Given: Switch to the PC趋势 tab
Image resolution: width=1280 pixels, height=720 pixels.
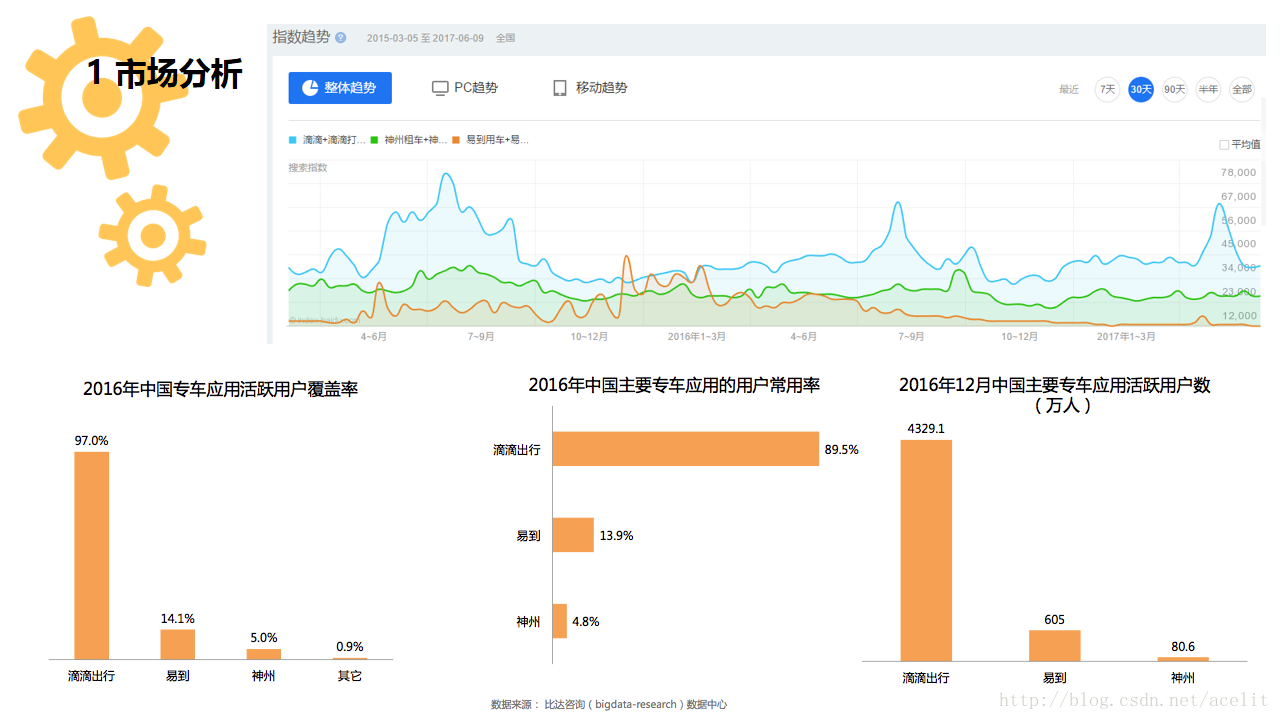Looking at the screenshot, I should (465, 88).
